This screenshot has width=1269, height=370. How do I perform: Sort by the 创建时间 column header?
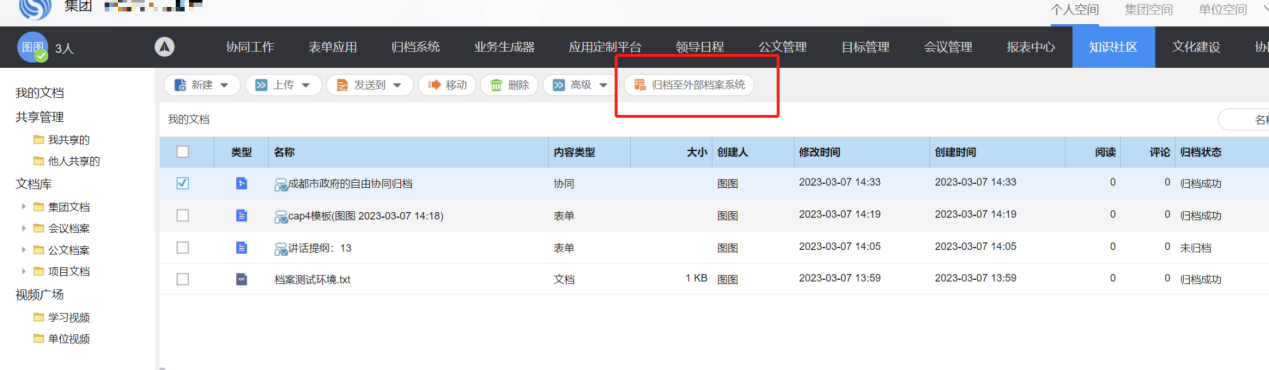point(955,152)
